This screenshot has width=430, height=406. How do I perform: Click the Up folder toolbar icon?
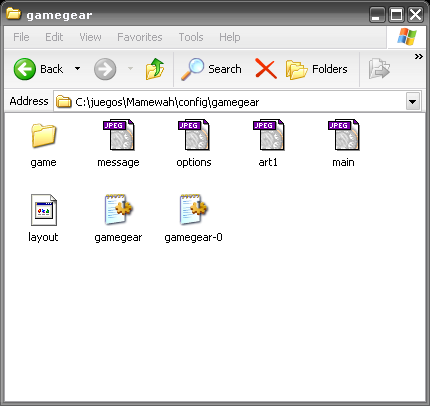coord(155,69)
